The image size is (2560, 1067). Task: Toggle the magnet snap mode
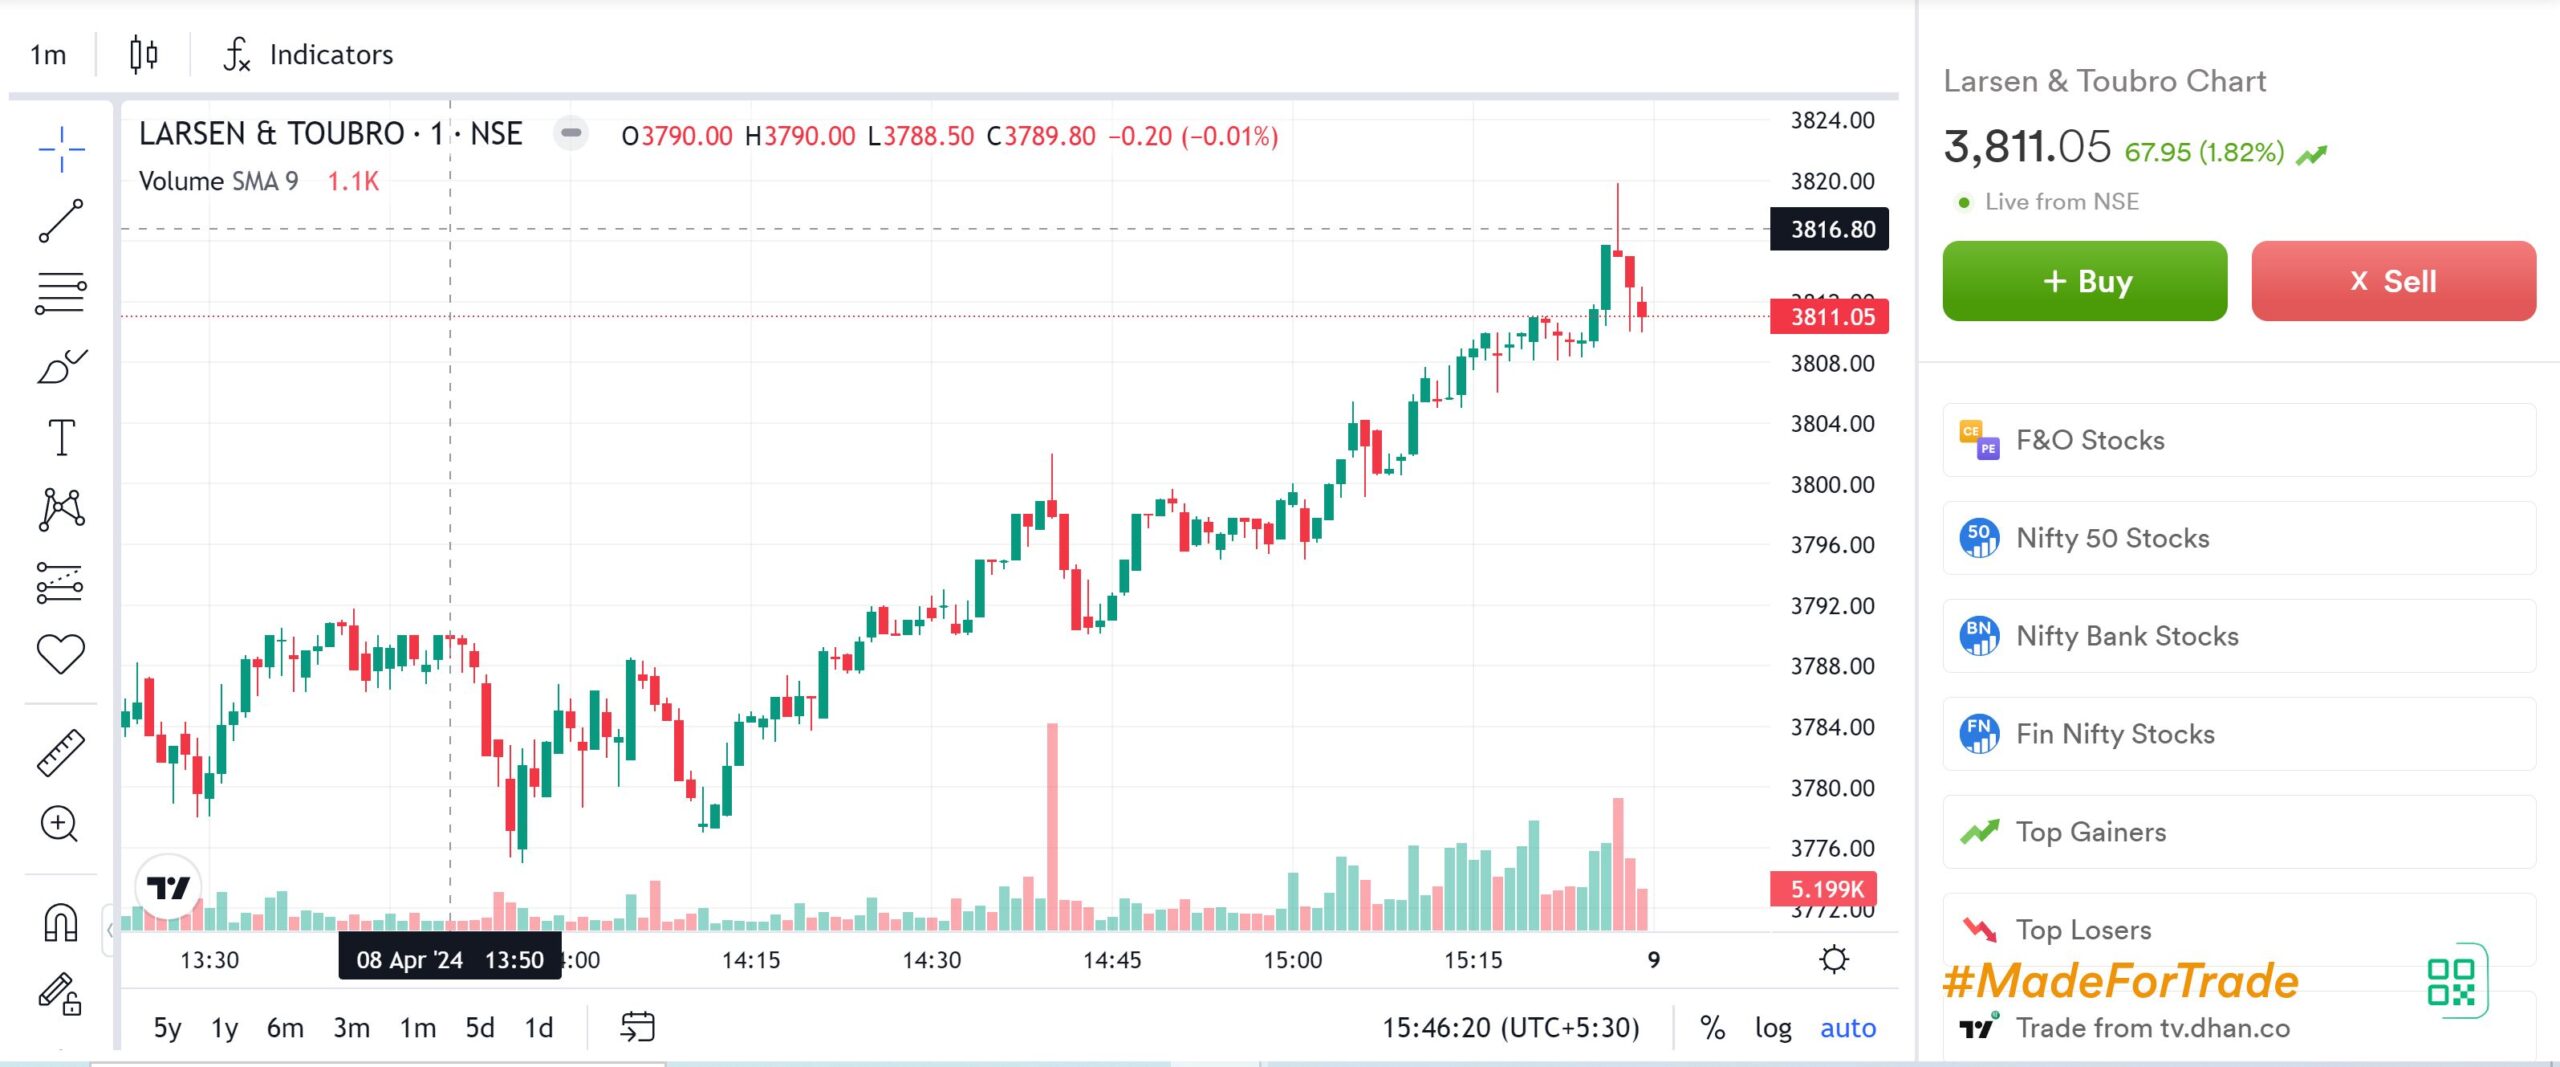[61, 922]
